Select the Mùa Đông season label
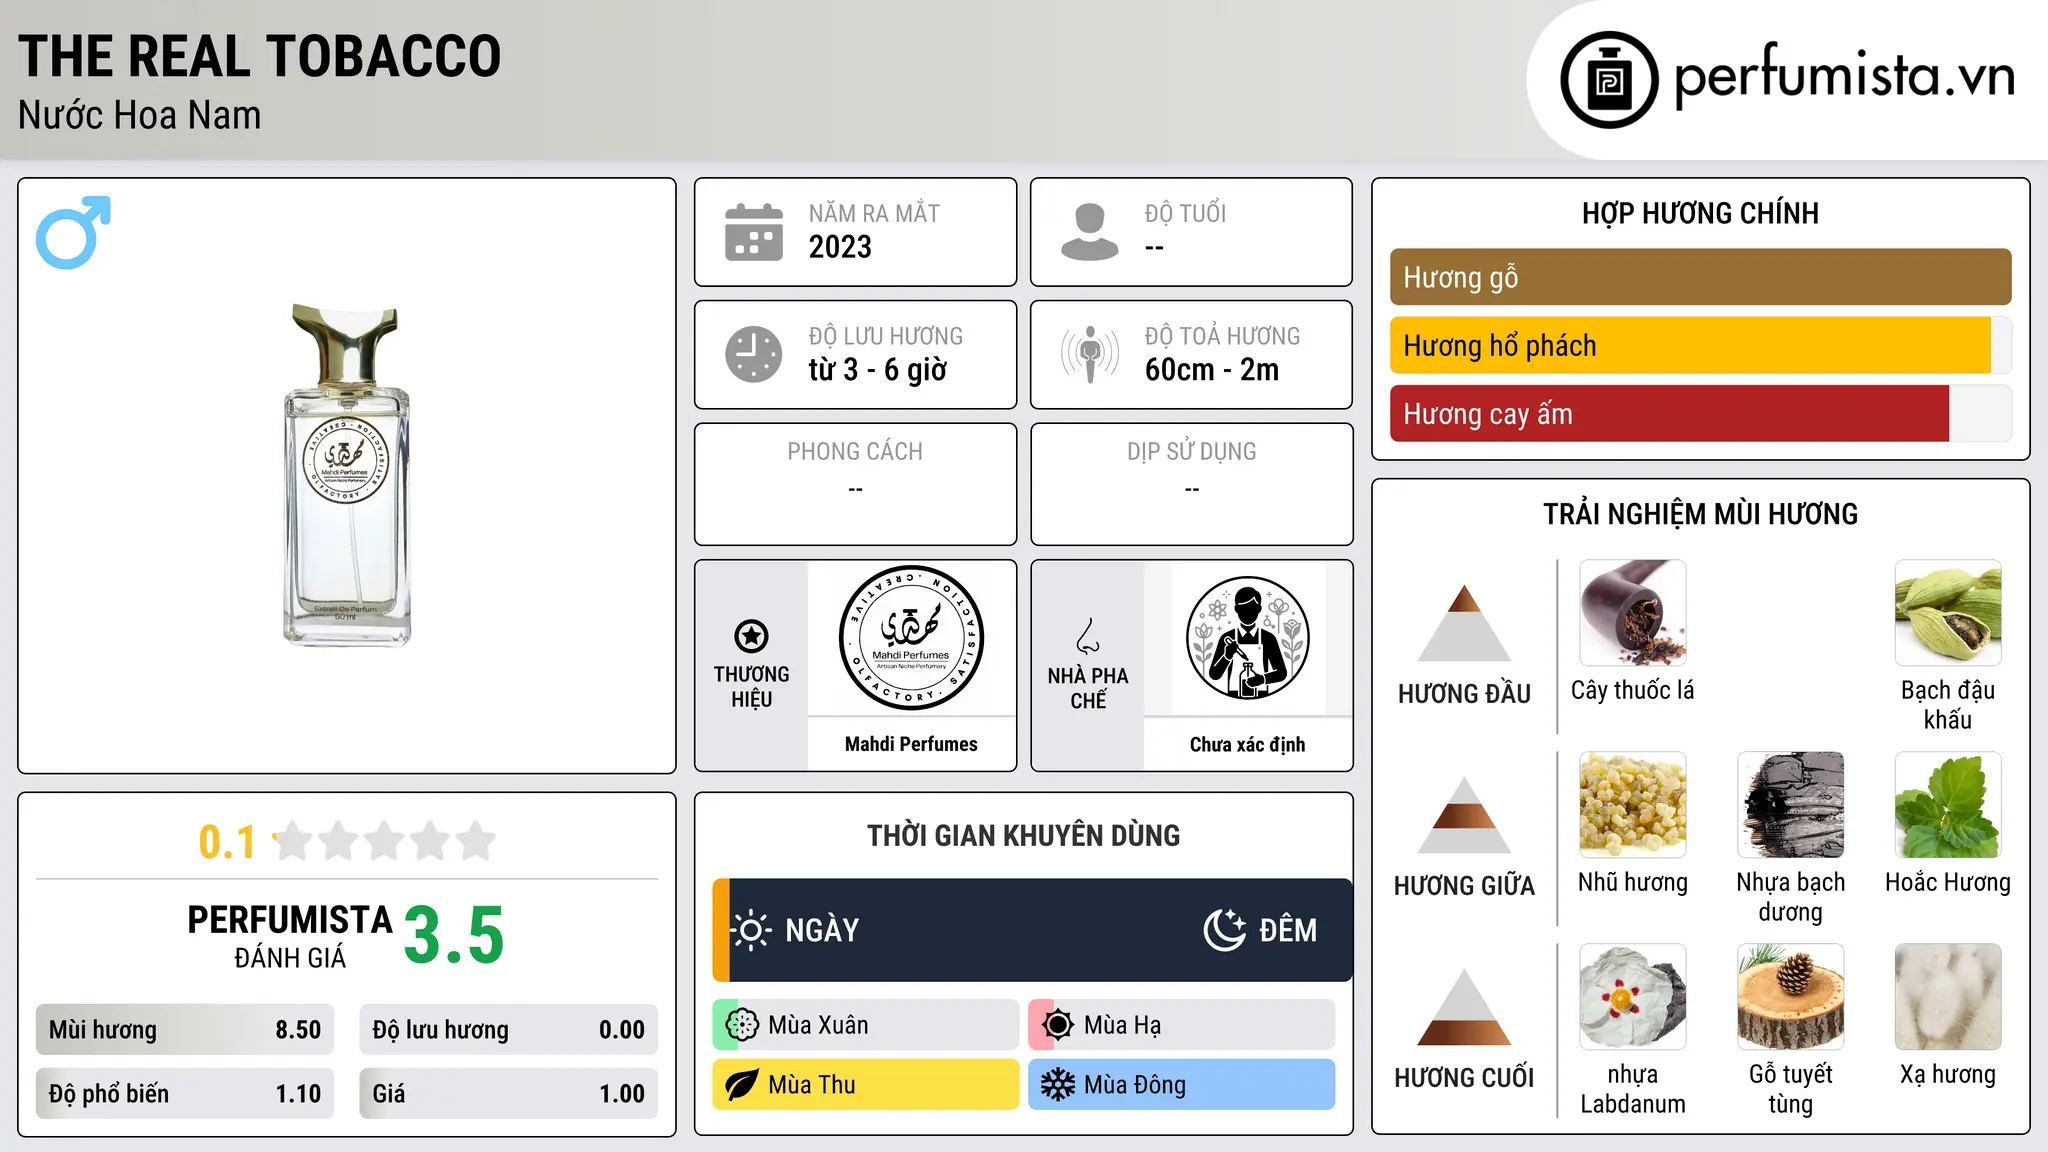The height and width of the screenshot is (1152, 2048). (1135, 1085)
